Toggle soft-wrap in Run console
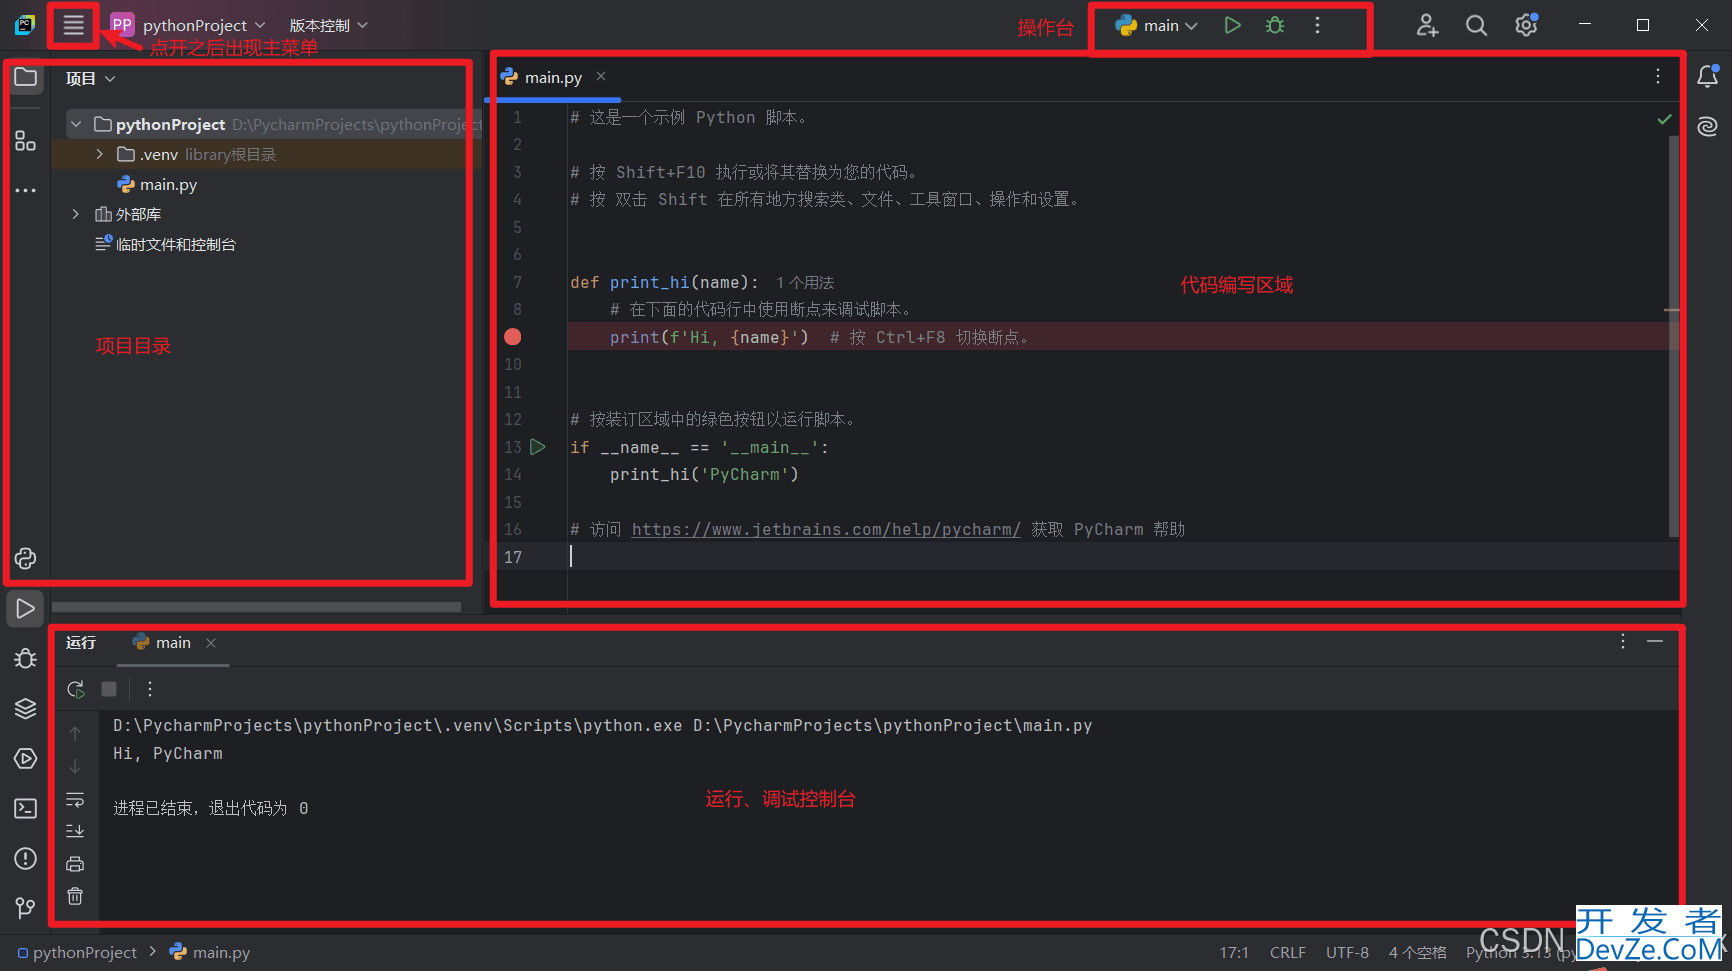The image size is (1732, 971). [x=75, y=799]
